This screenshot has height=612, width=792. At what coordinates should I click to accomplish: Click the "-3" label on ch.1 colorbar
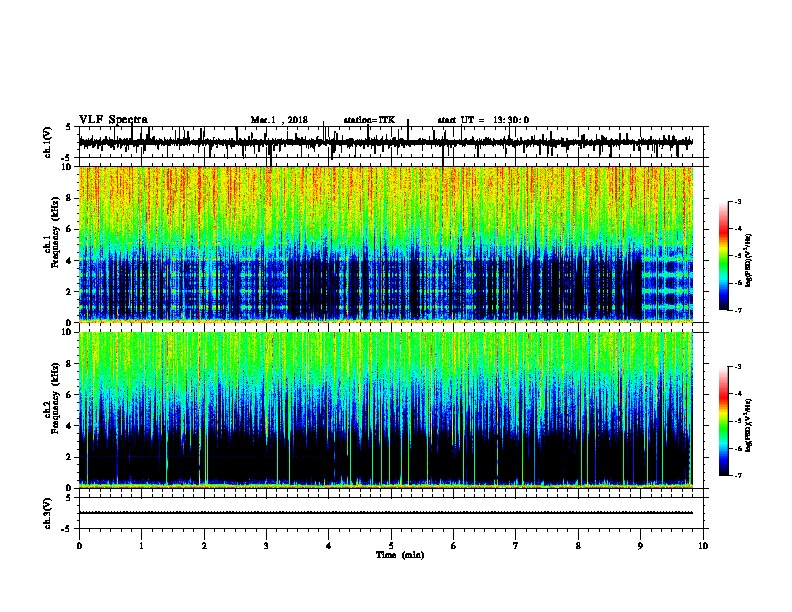click(737, 201)
